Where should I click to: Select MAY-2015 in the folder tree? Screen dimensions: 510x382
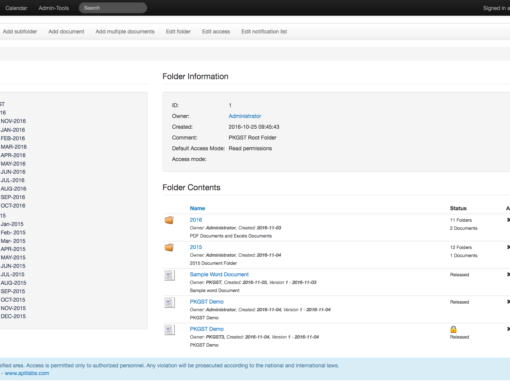click(x=13, y=257)
